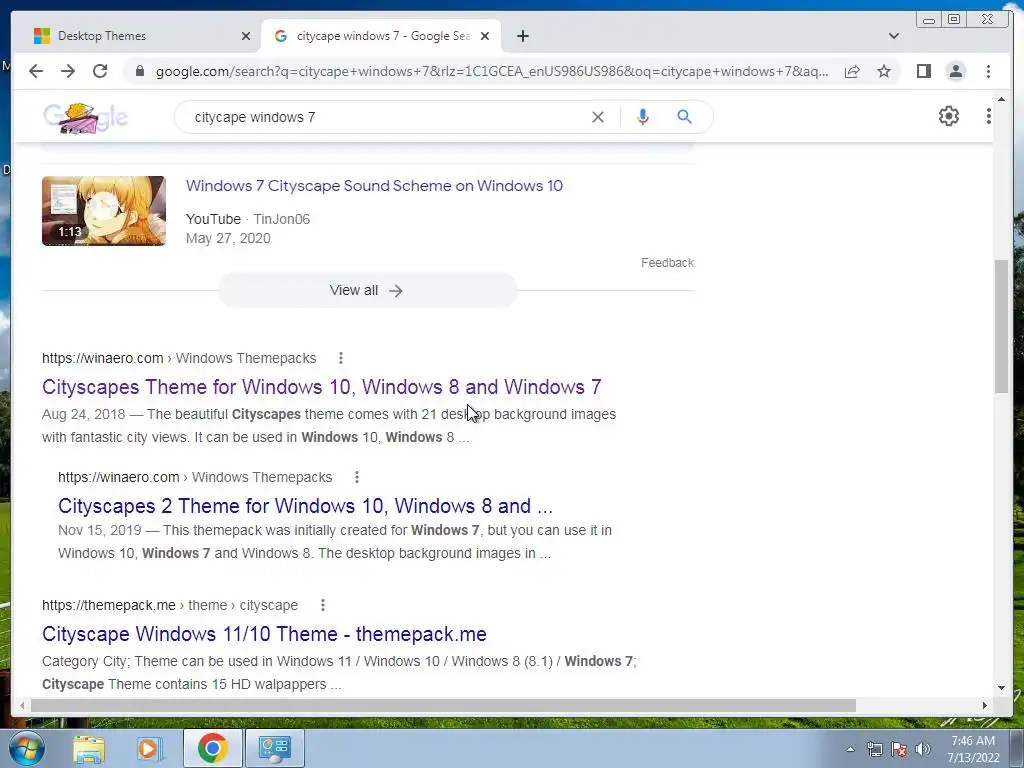Show hidden system tray icons
Viewport: 1024px width, 768px height.
(850, 750)
